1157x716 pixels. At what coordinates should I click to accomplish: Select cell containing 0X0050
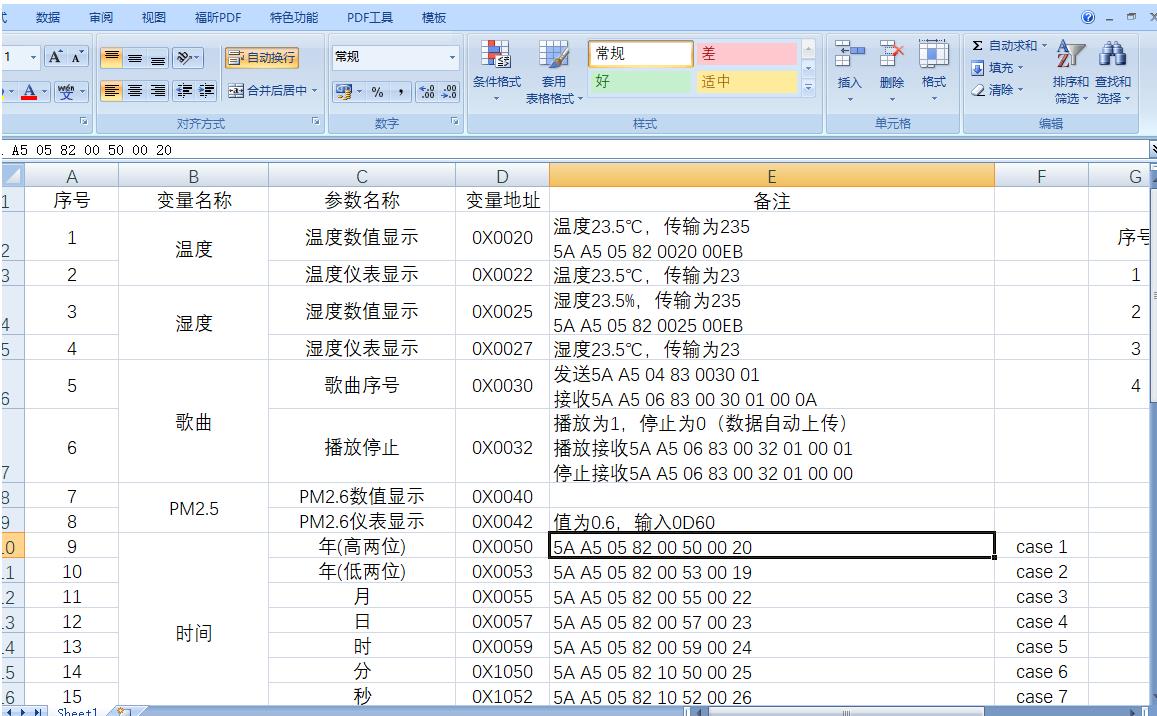tap(502, 546)
